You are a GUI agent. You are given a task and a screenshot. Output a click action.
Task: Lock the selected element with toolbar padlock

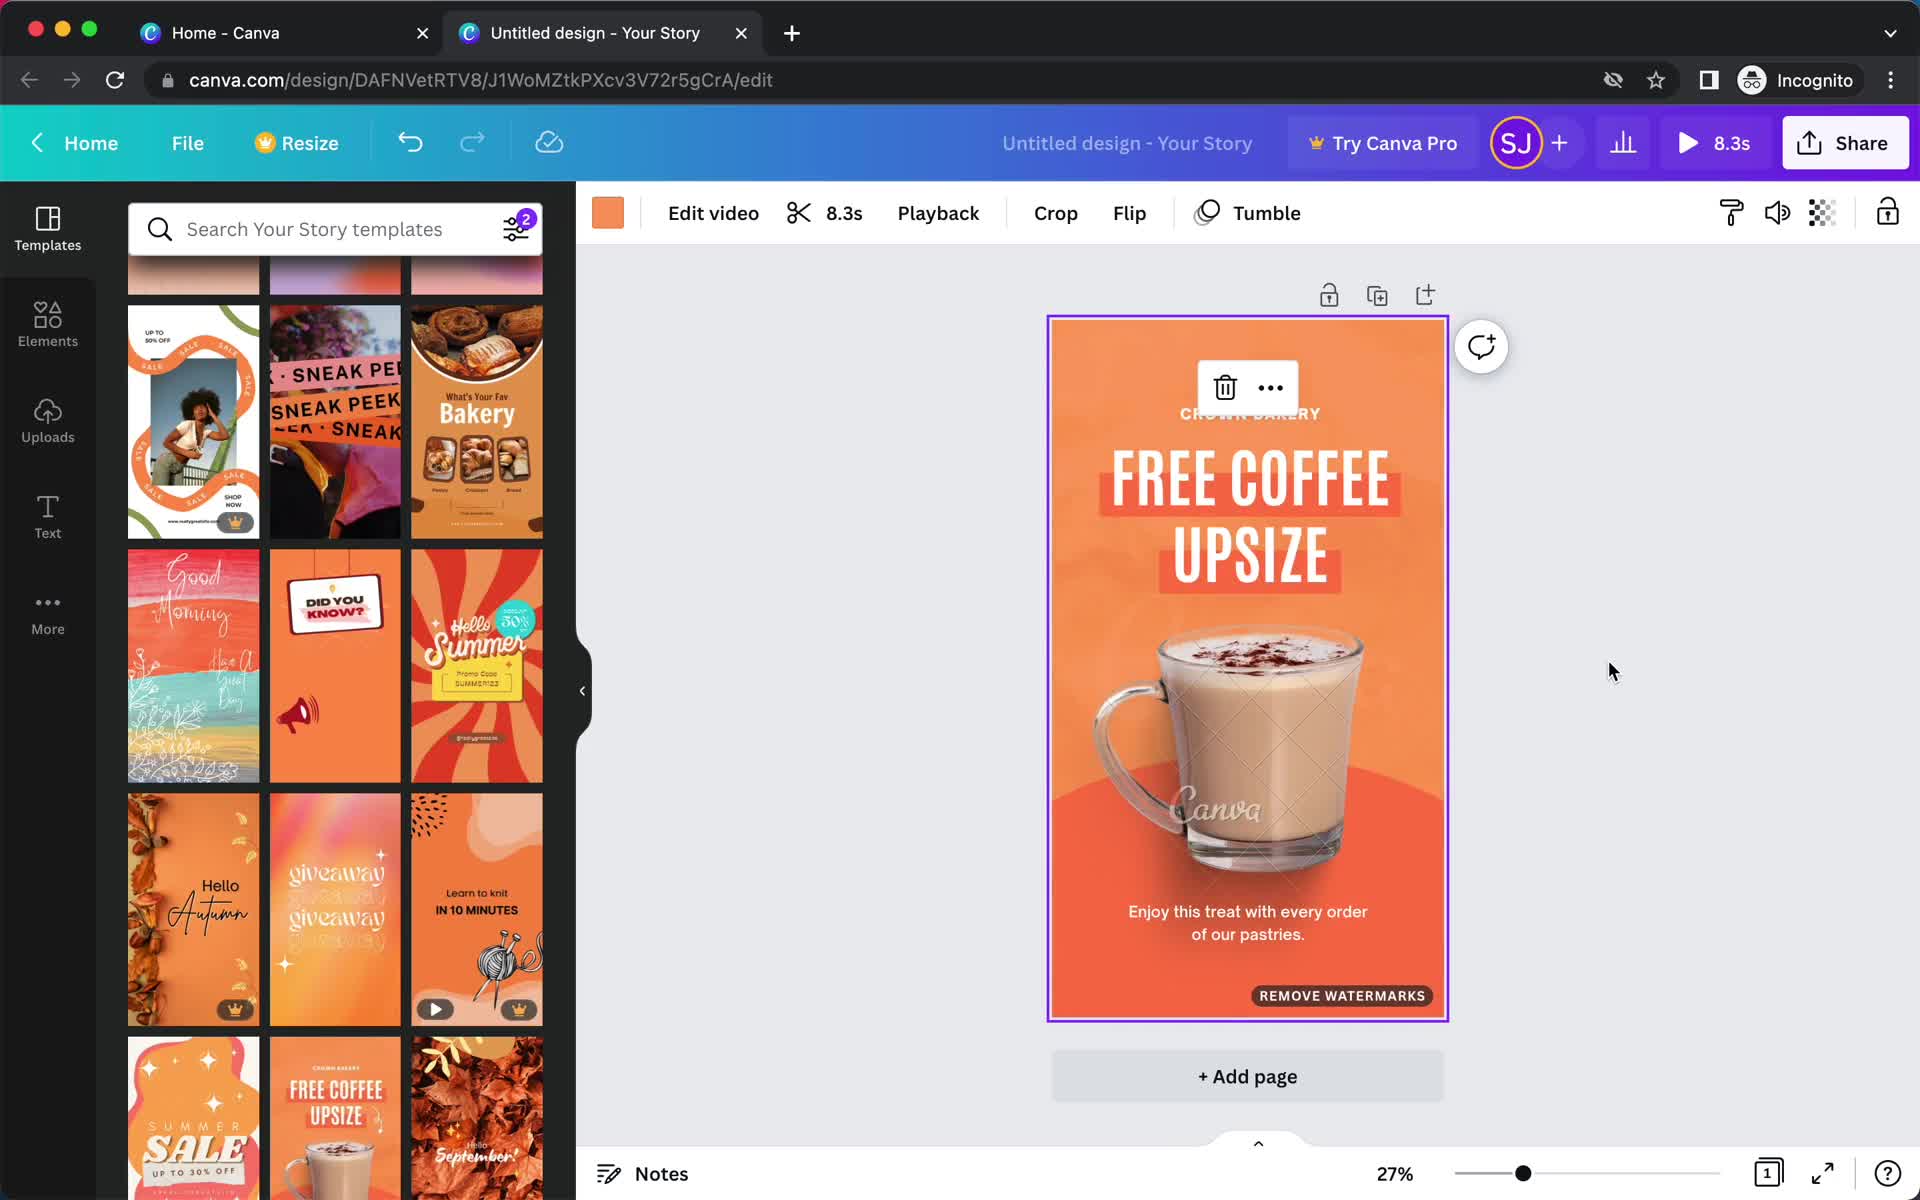pyautogui.click(x=1887, y=213)
